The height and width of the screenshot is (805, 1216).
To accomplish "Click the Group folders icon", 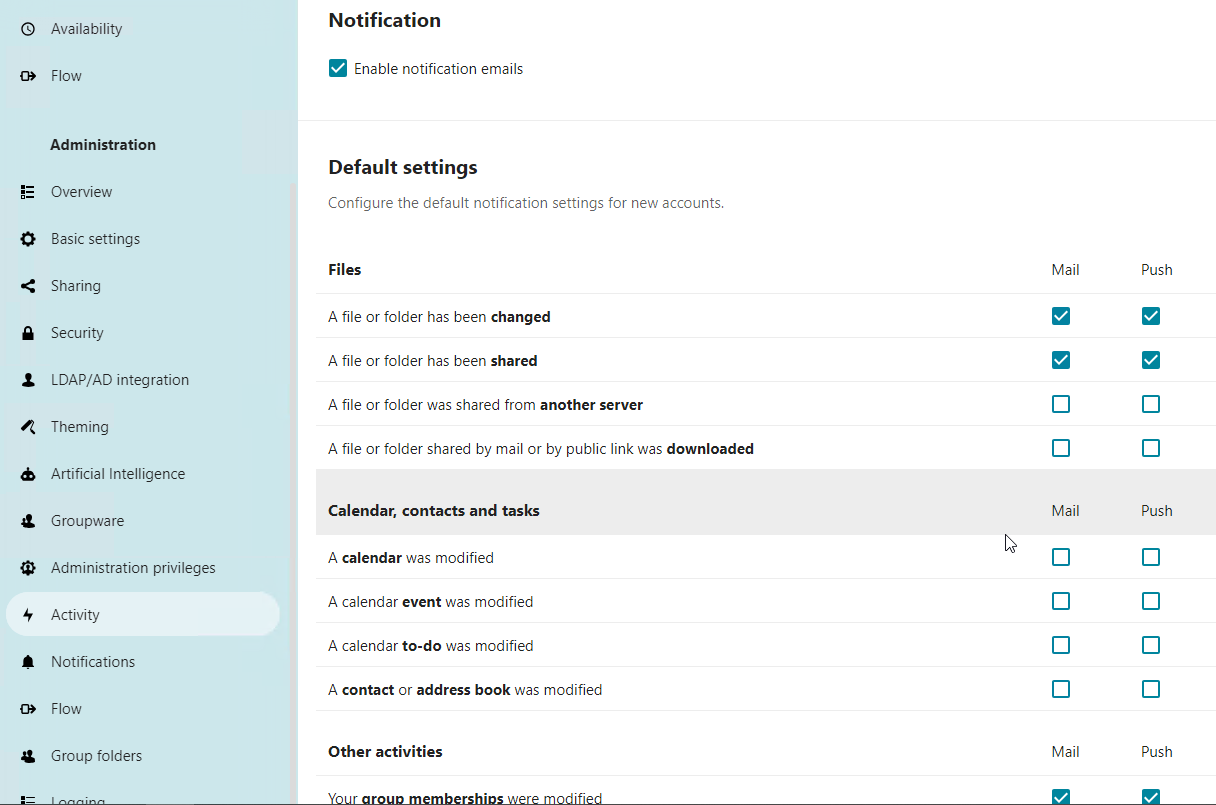I will point(28,756).
